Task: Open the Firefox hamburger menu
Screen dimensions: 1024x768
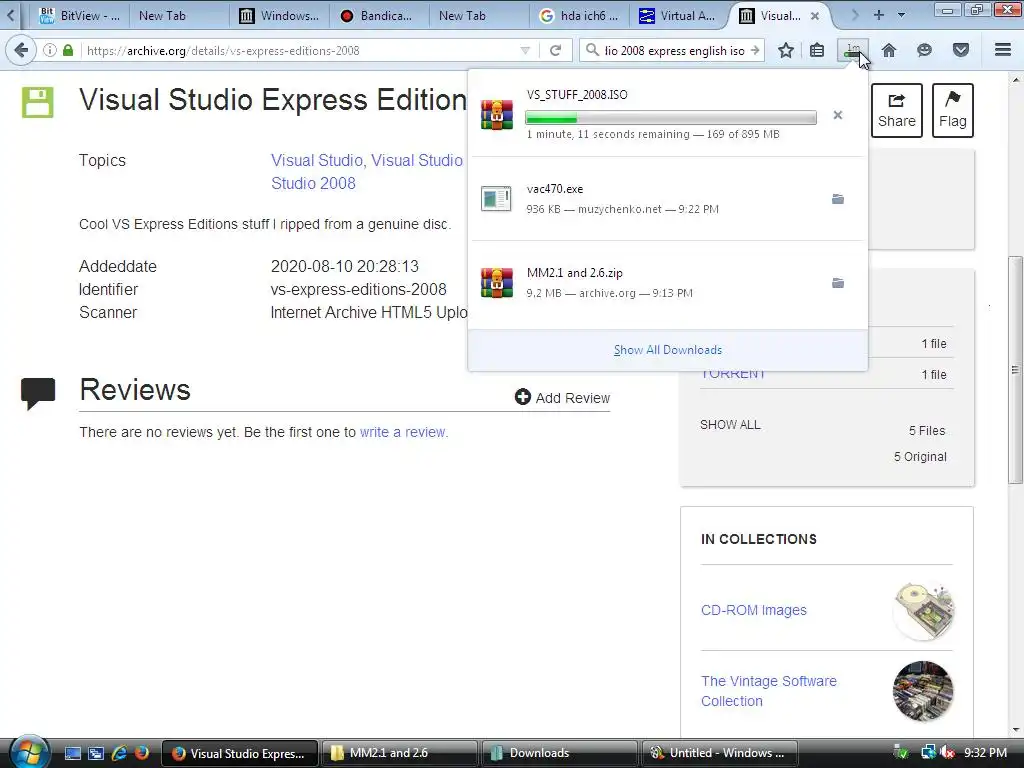Action: click(1003, 50)
